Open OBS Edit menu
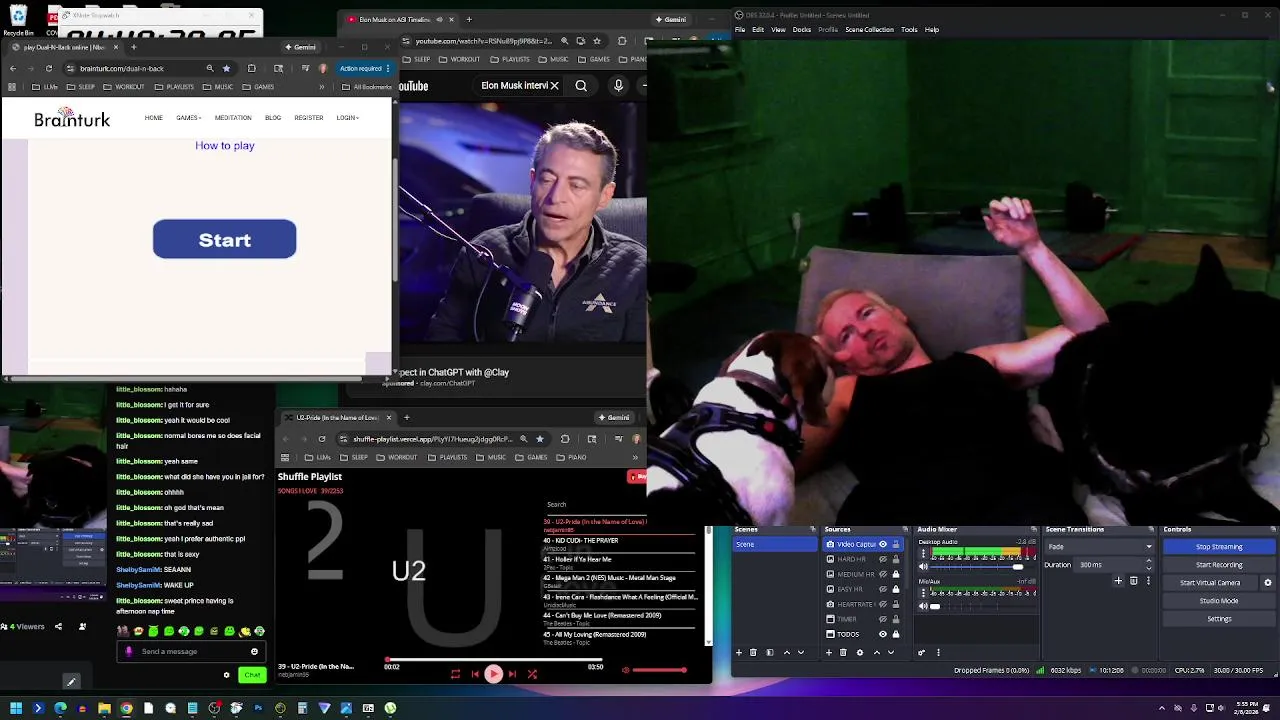This screenshot has width=1280, height=720. tap(758, 30)
